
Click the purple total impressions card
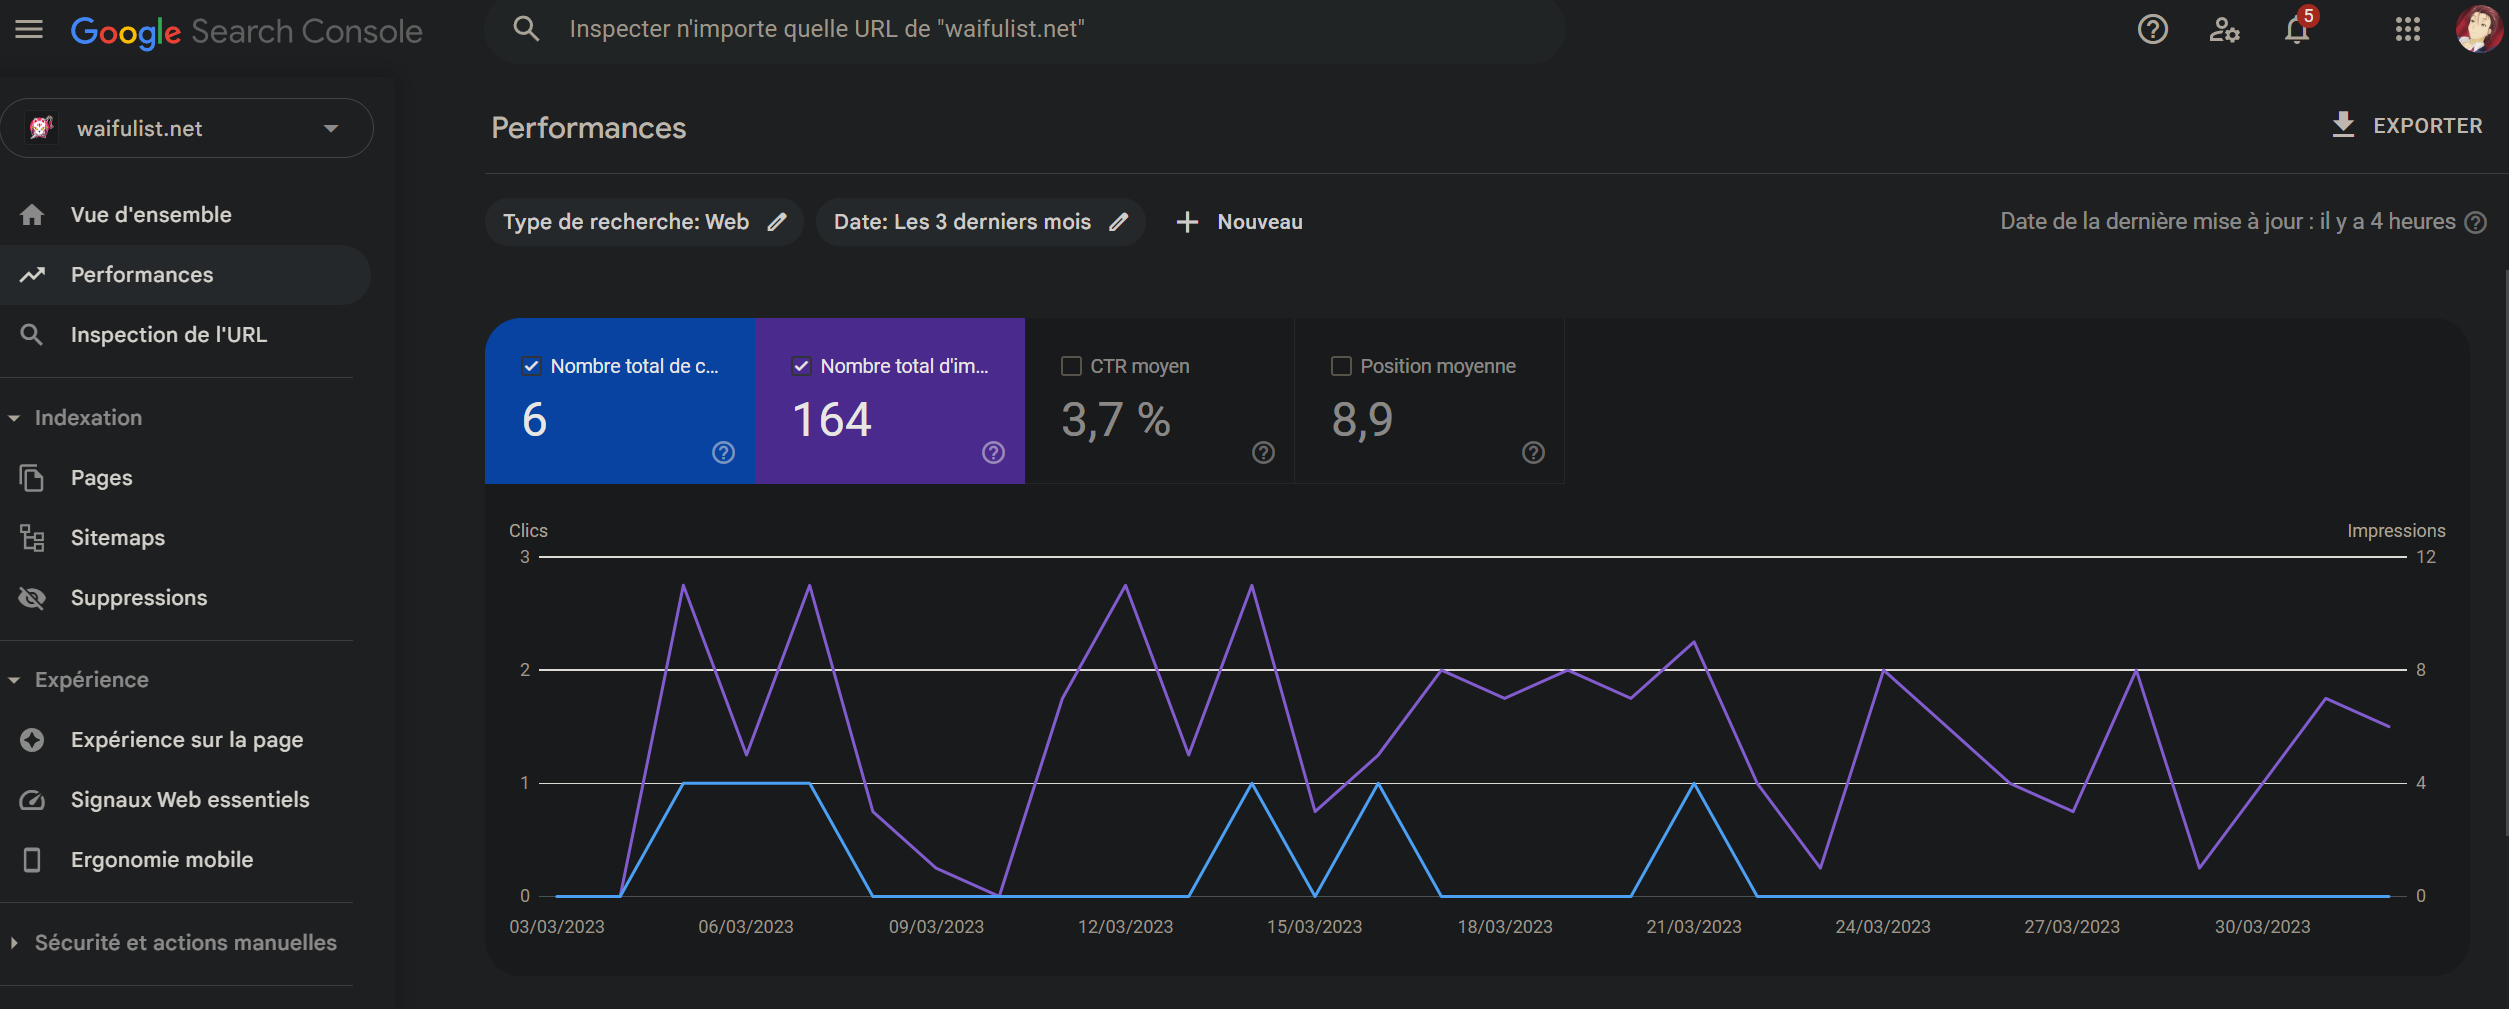pyautogui.click(x=889, y=410)
